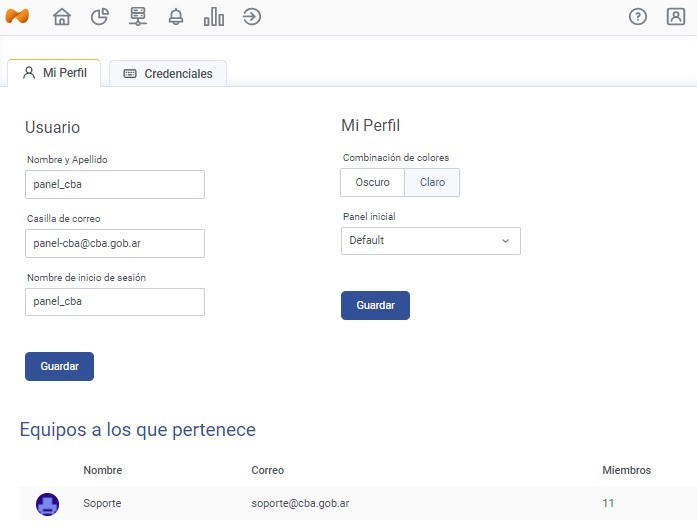Open the help question mark icon

pyautogui.click(x=638, y=17)
